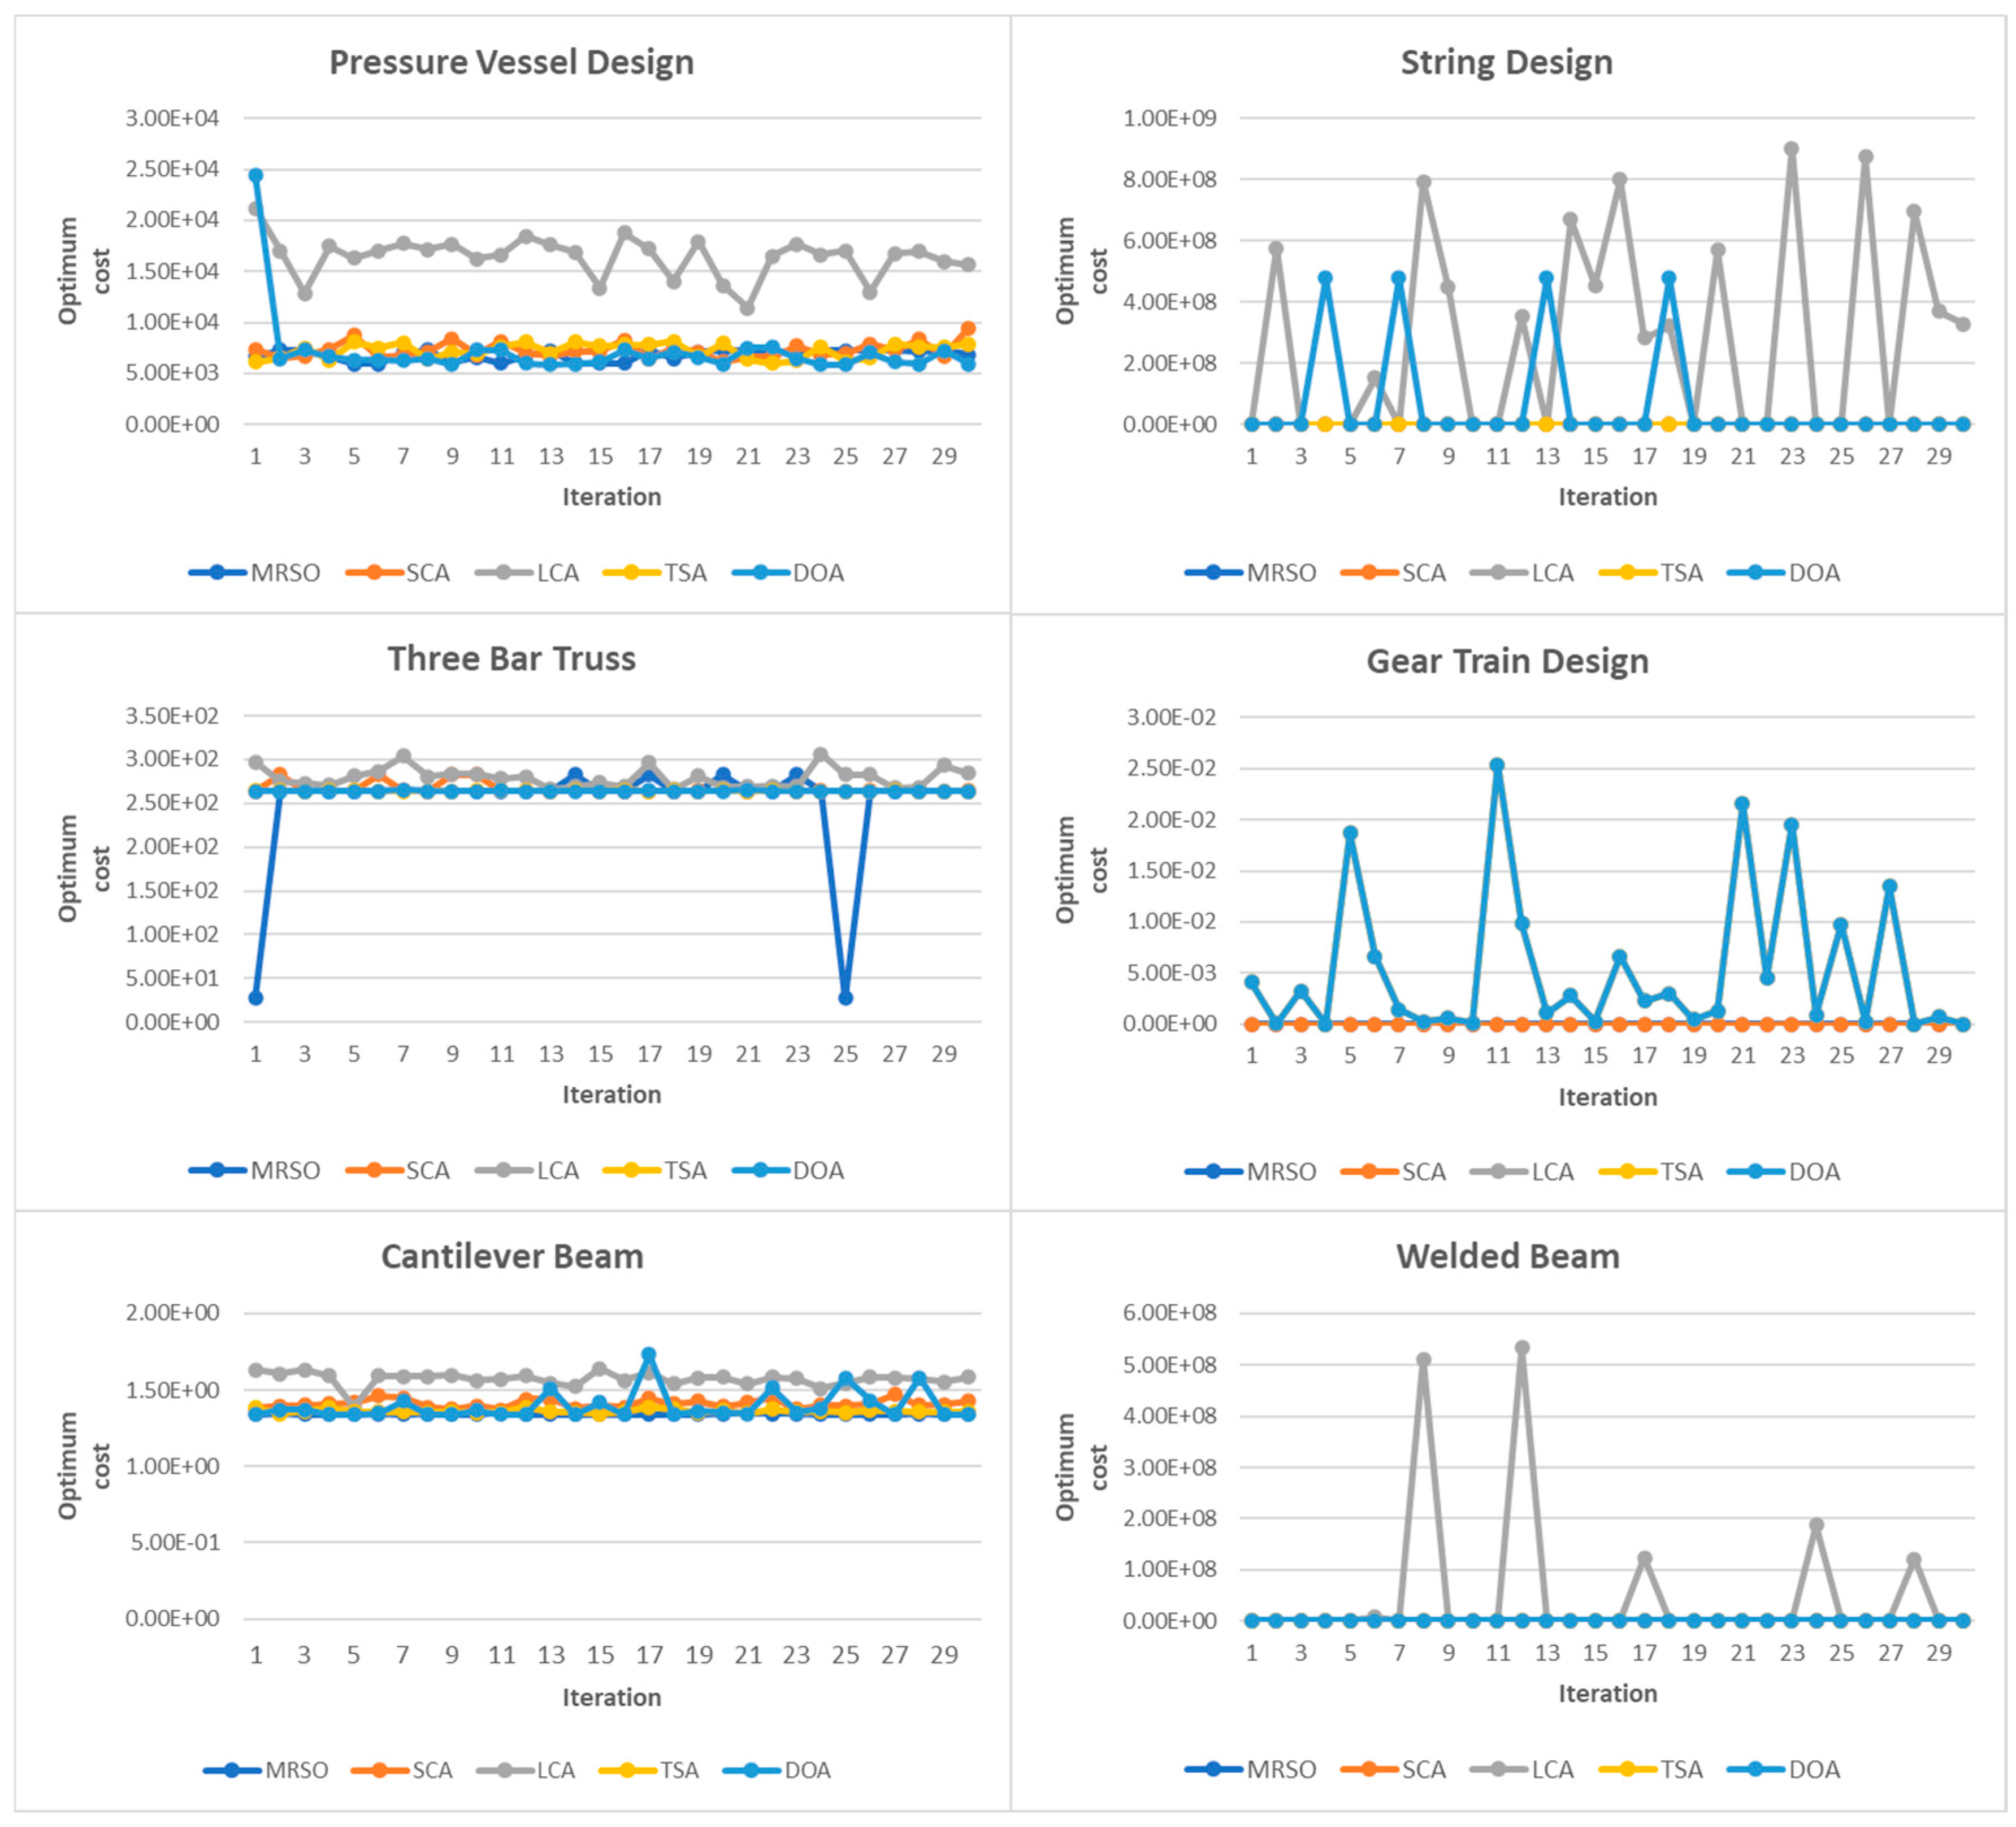Click the Three Bar Truss chart title

click(x=511, y=658)
